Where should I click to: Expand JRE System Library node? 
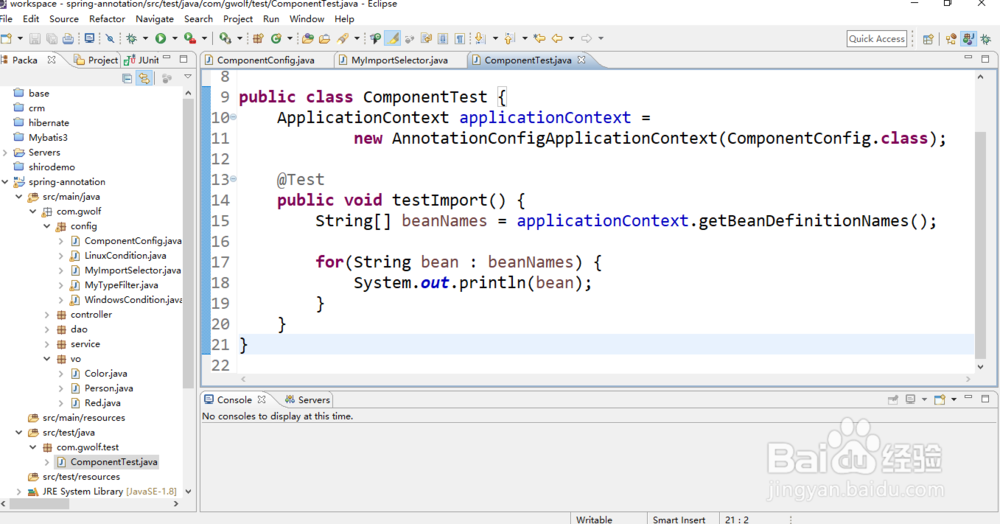(x=18, y=491)
